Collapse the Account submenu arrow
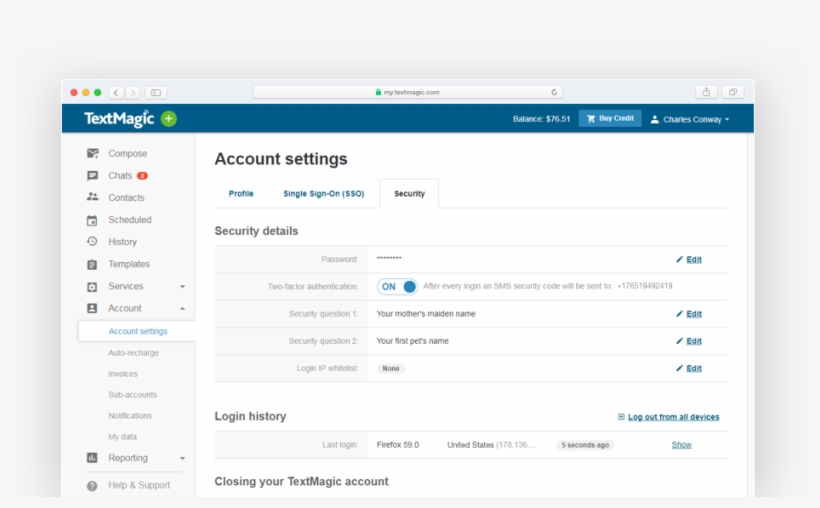Image resolution: width=820 pixels, height=508 pixels. point(183,309)
